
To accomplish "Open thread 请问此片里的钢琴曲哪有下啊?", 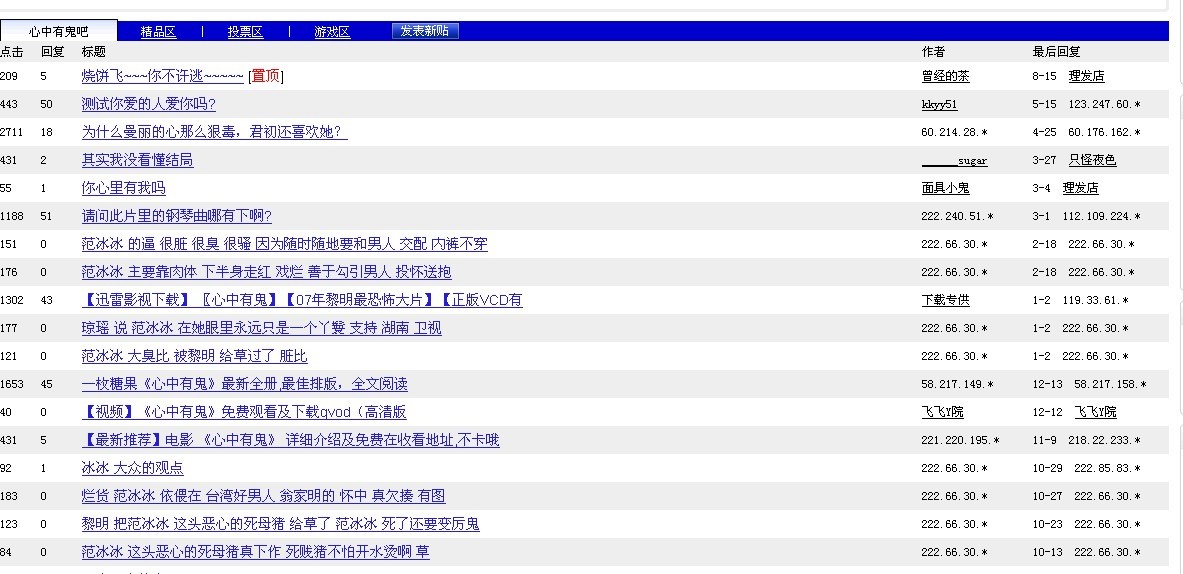I will click(x=177, y=216).
